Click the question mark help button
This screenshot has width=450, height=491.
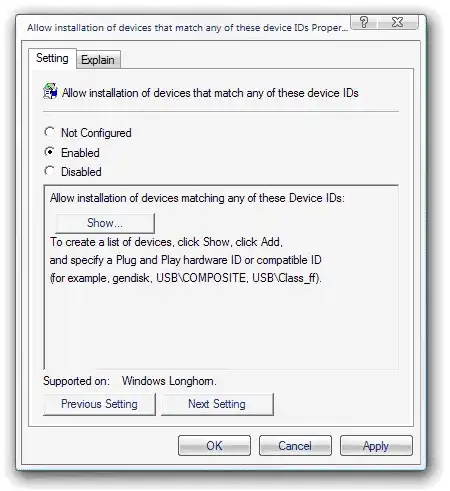tap(364, 22)
